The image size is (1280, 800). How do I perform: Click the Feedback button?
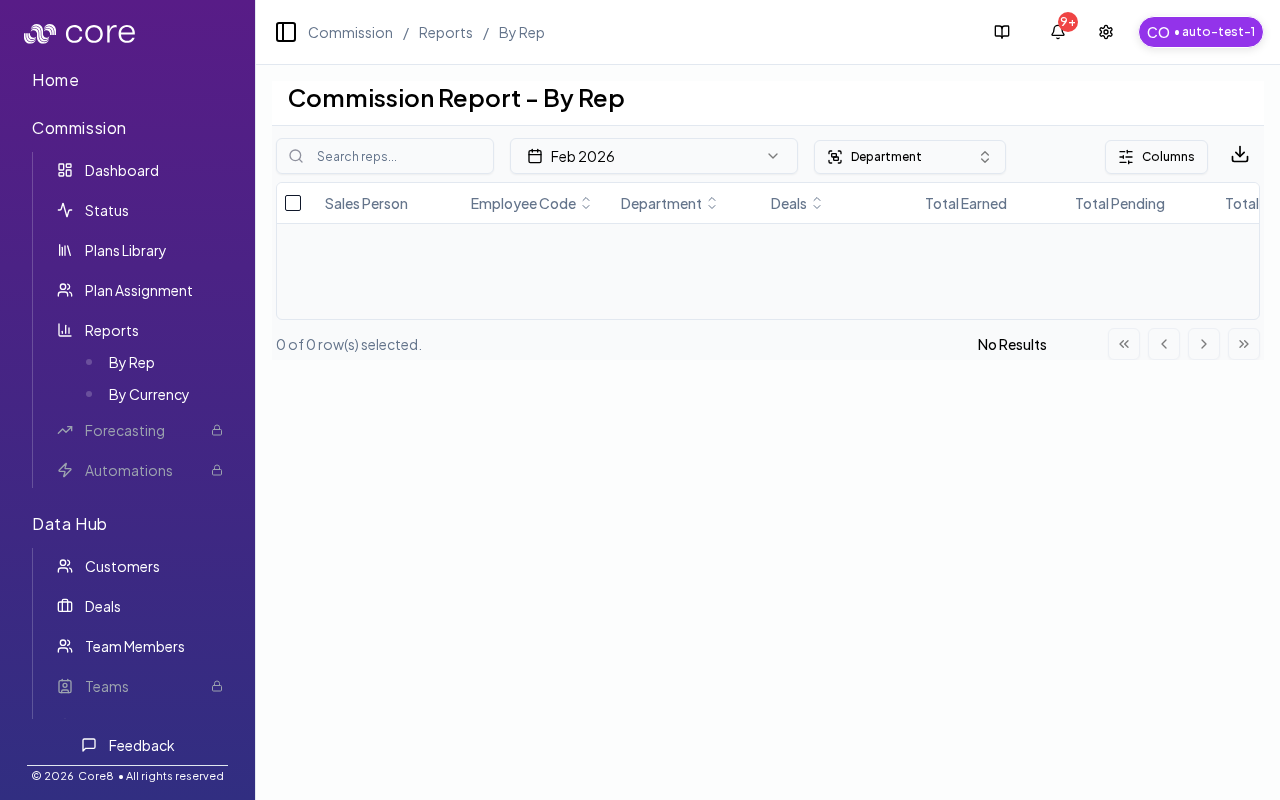click(x=128, y=745)
